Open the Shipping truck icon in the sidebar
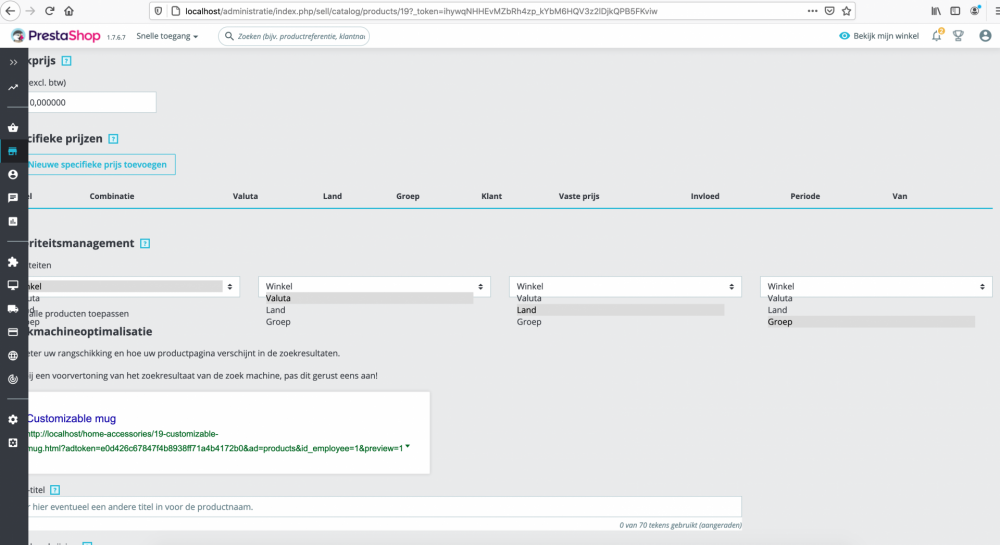This screenshot has width=1000, height=545. (x=13, y=309)
